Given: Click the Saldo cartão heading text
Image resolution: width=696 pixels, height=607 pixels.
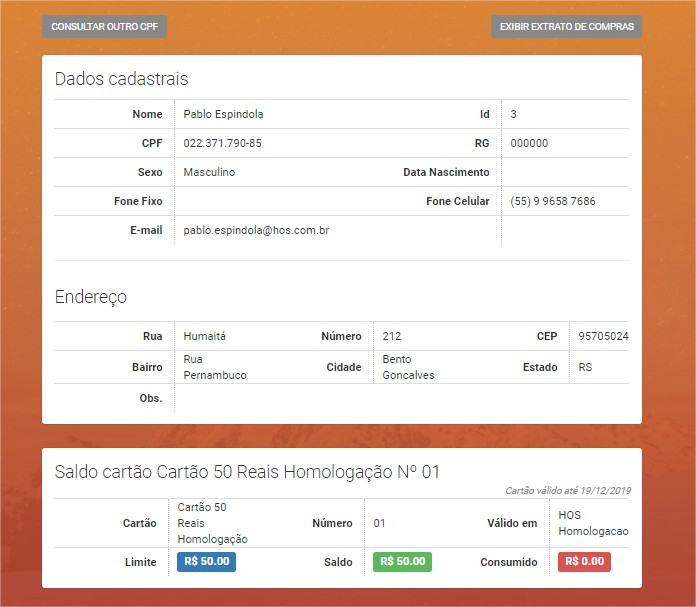Looking at the screenshot, I should [247, 471].
